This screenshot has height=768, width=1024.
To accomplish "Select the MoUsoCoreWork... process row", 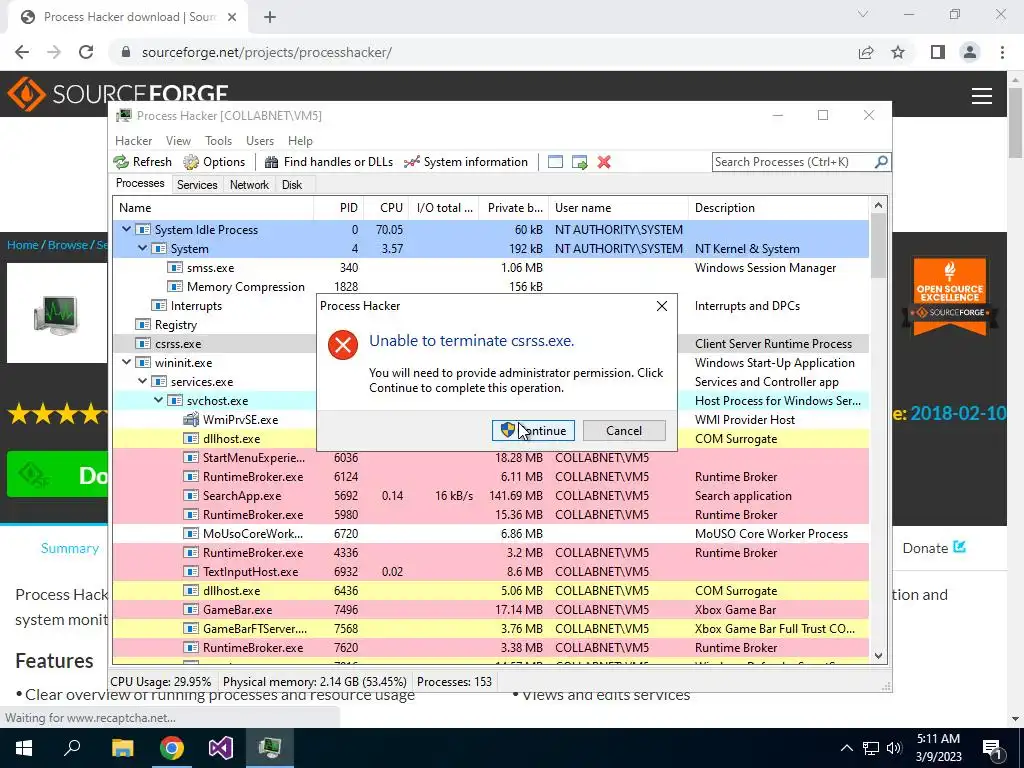I will [491, 534].
